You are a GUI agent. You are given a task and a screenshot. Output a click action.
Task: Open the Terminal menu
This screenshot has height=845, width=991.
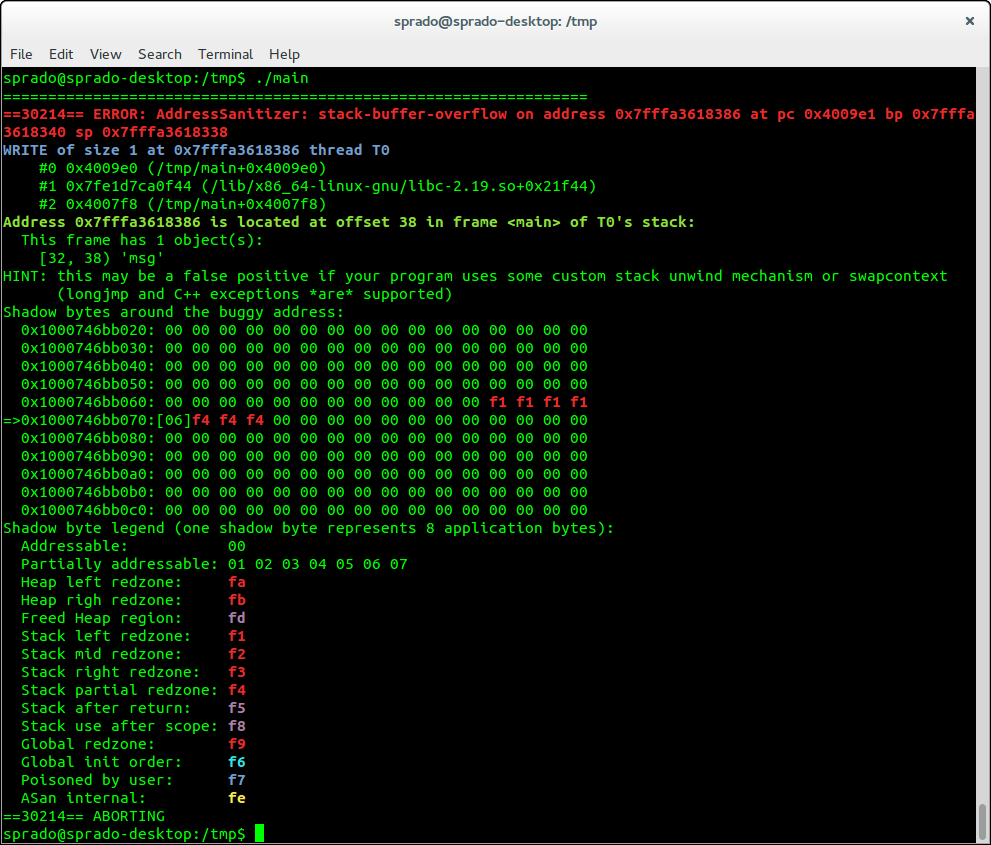[x=225, y=54]
